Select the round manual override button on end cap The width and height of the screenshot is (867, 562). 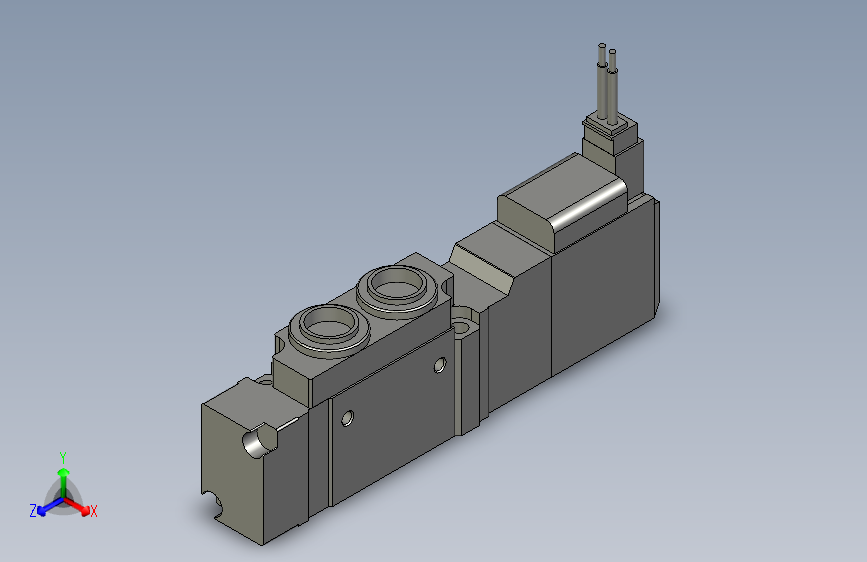[260, 441]
